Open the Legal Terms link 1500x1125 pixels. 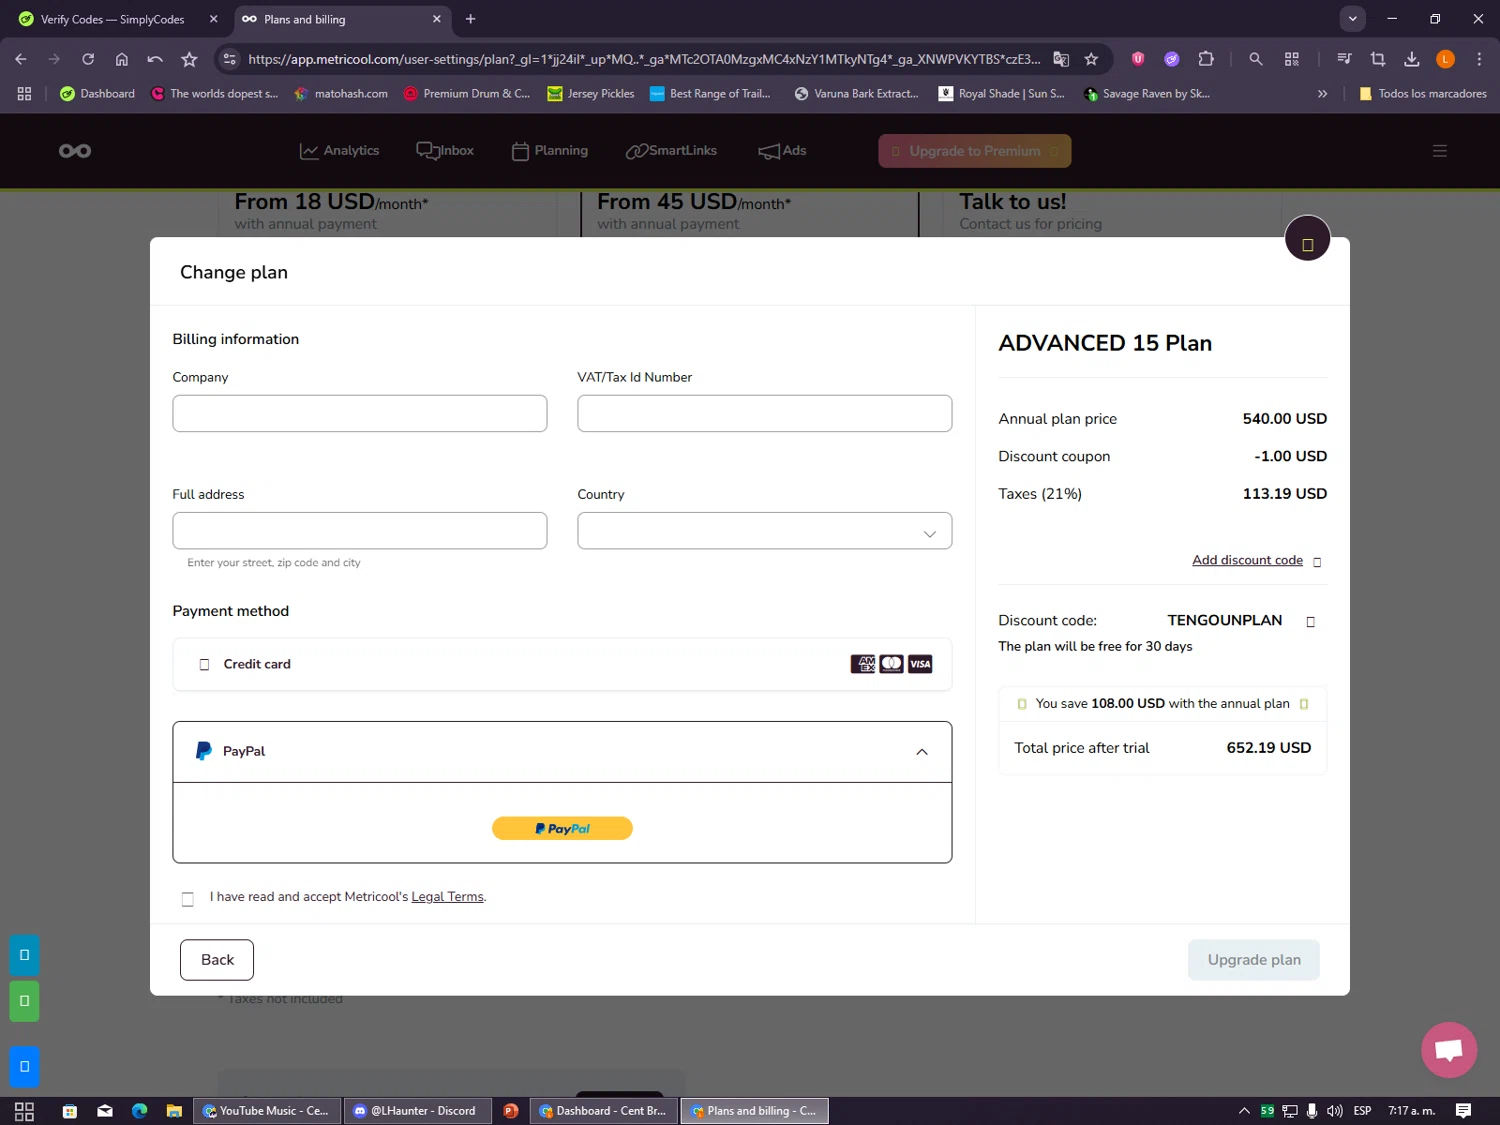point(447,897)
